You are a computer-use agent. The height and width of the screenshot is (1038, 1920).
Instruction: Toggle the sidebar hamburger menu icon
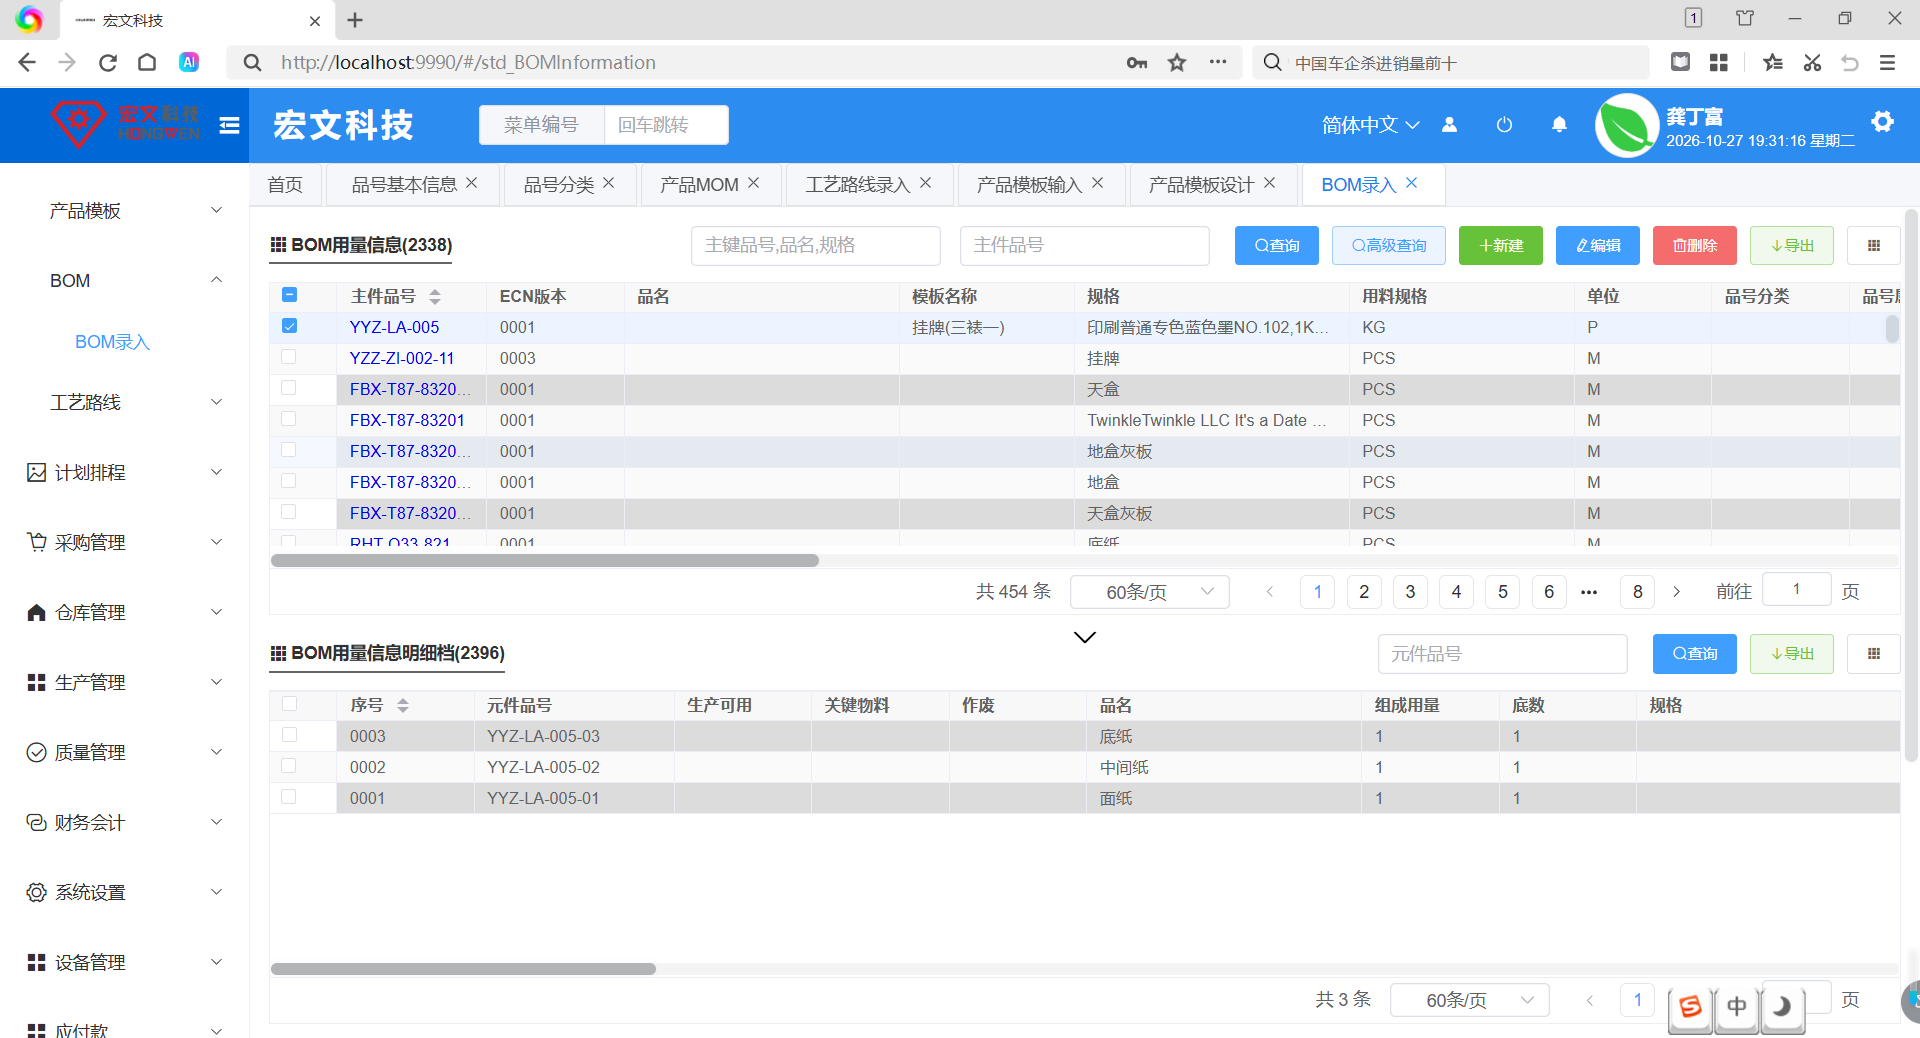[x=229, y=125]
